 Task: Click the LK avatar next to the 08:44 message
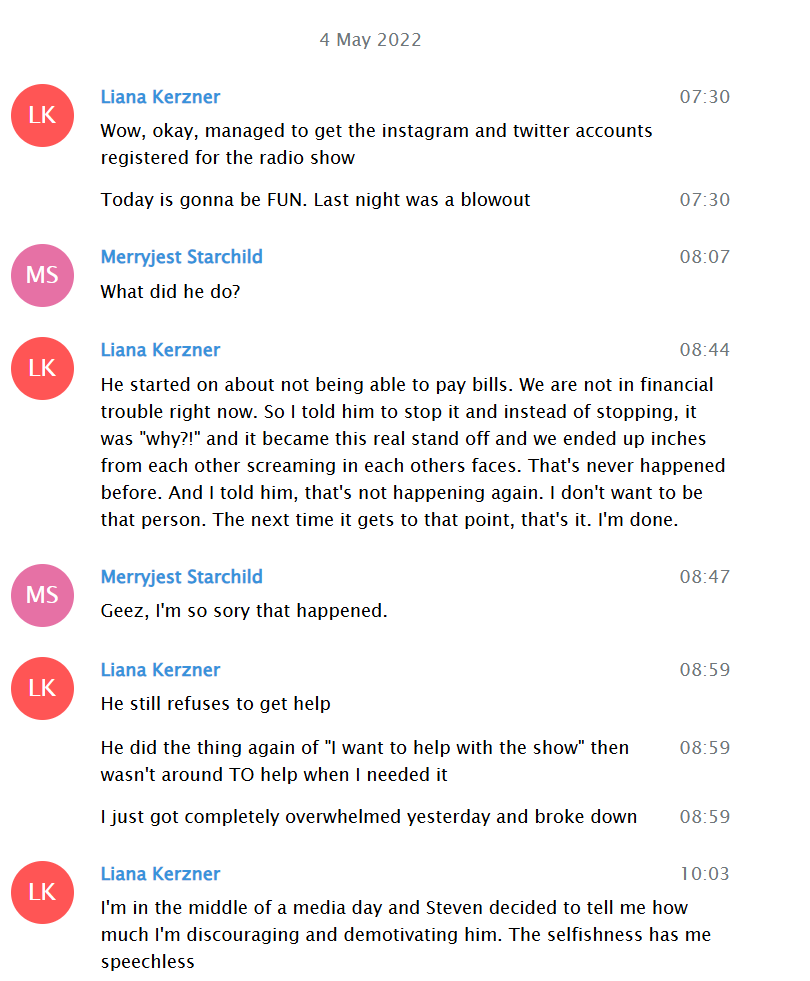click(43, 369)
